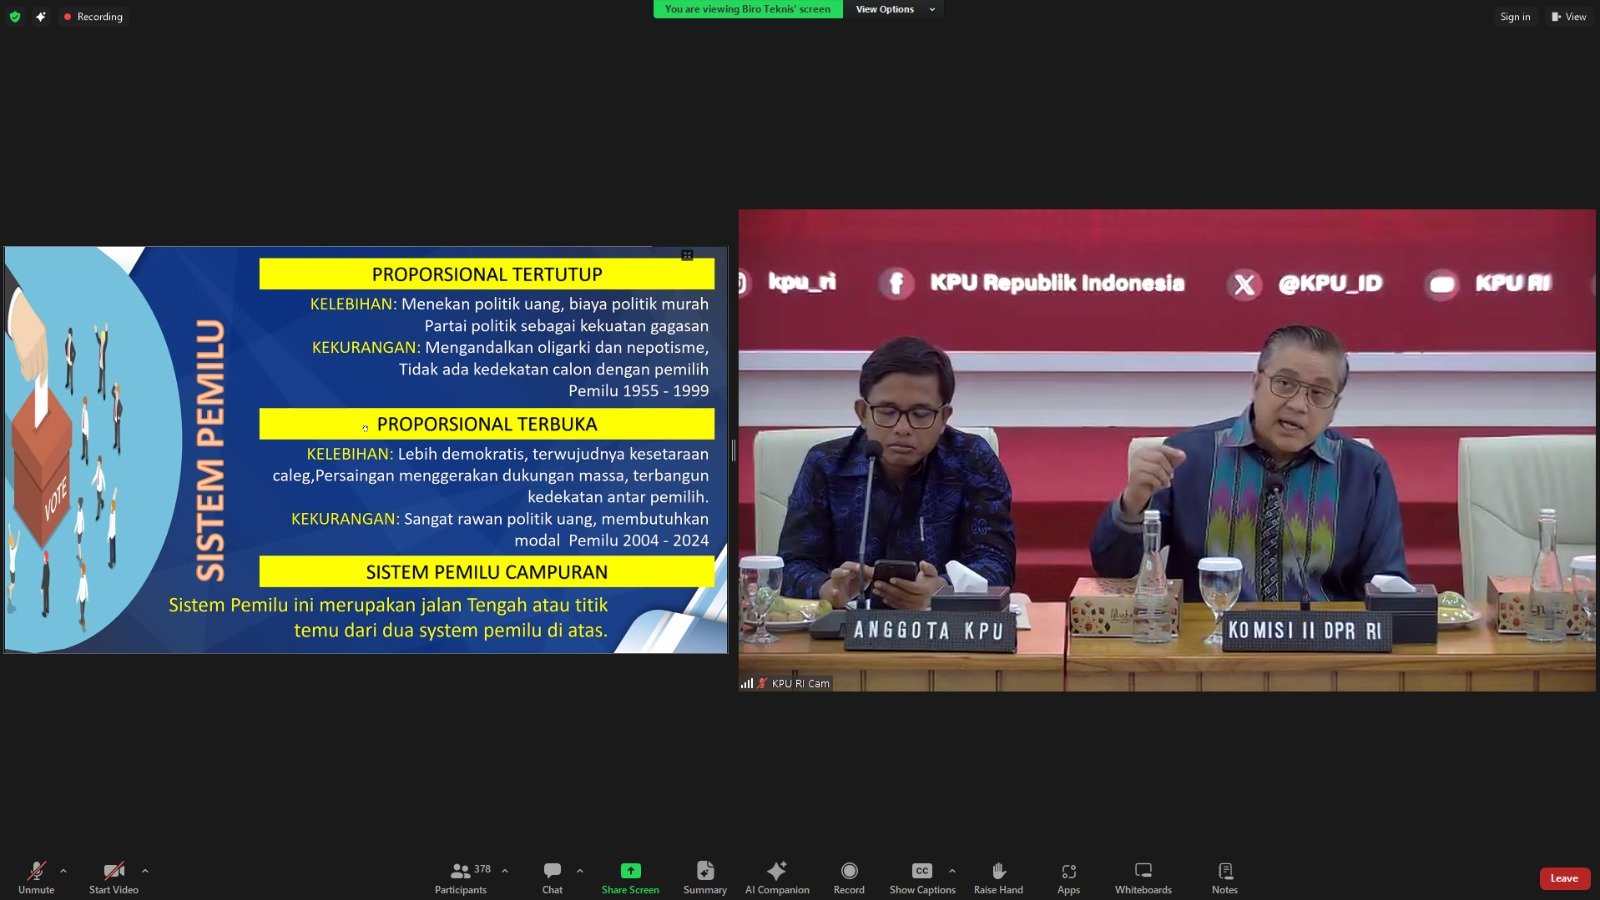Click the Sign in link
1600x900 pixels.
point(1515,17)
